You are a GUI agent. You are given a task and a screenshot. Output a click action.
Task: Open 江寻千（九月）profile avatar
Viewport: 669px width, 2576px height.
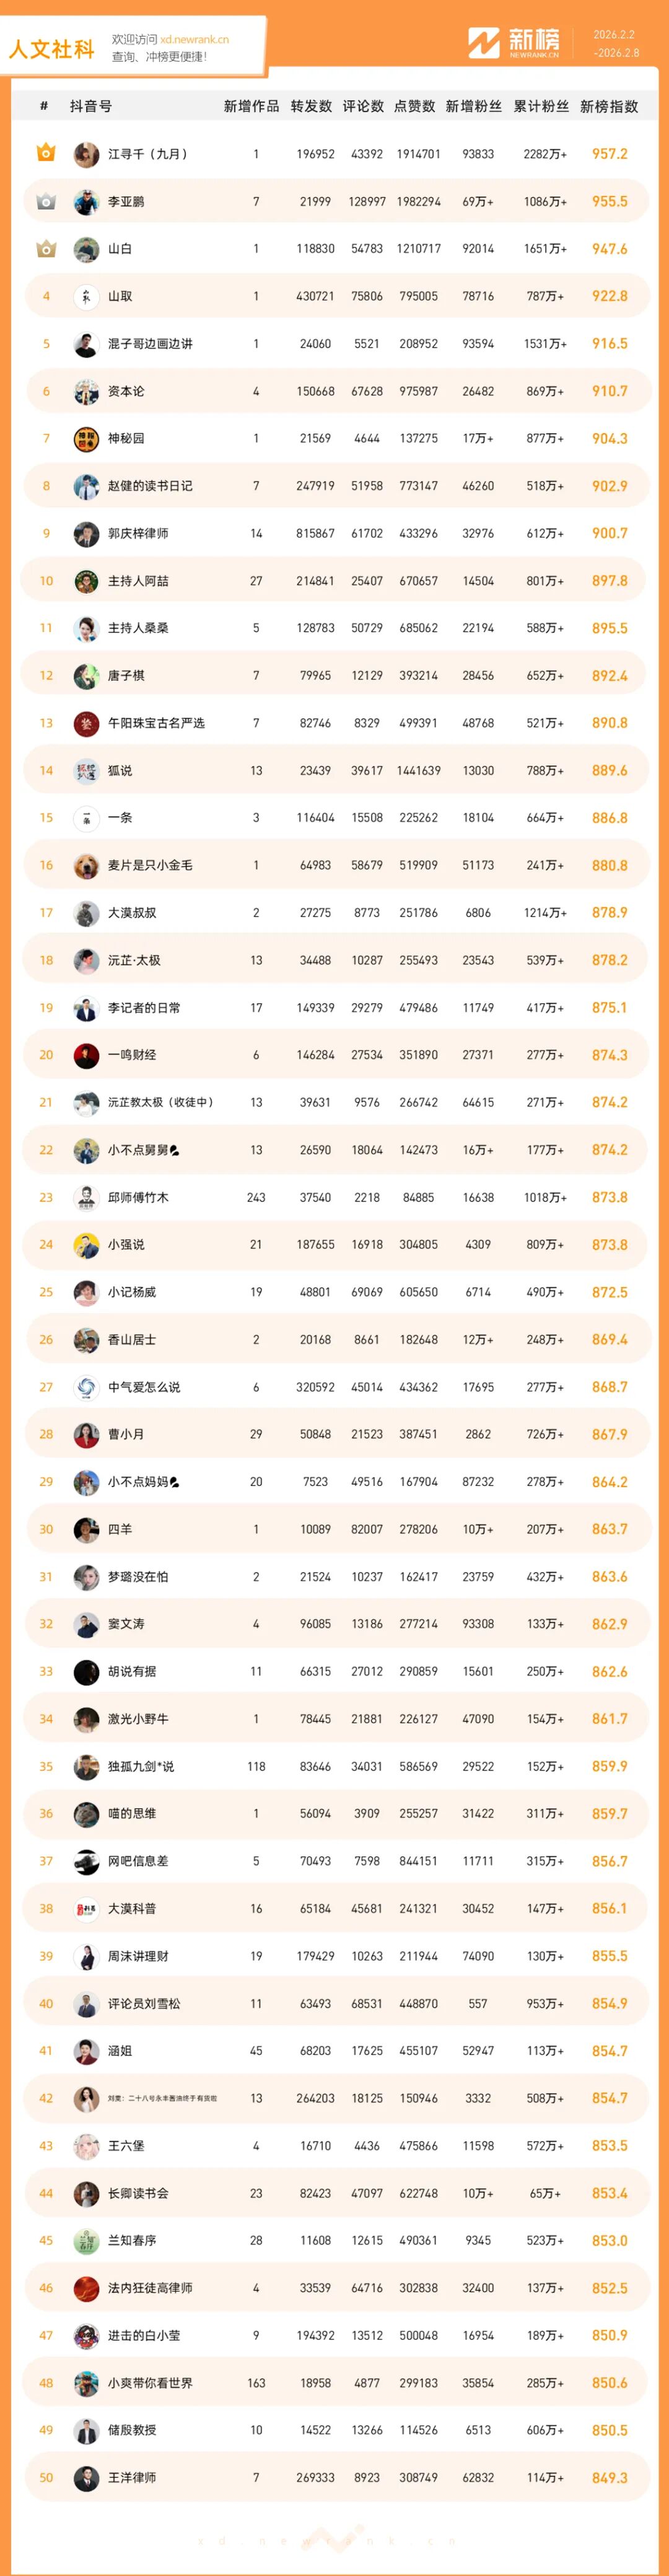tap(86, 154)
